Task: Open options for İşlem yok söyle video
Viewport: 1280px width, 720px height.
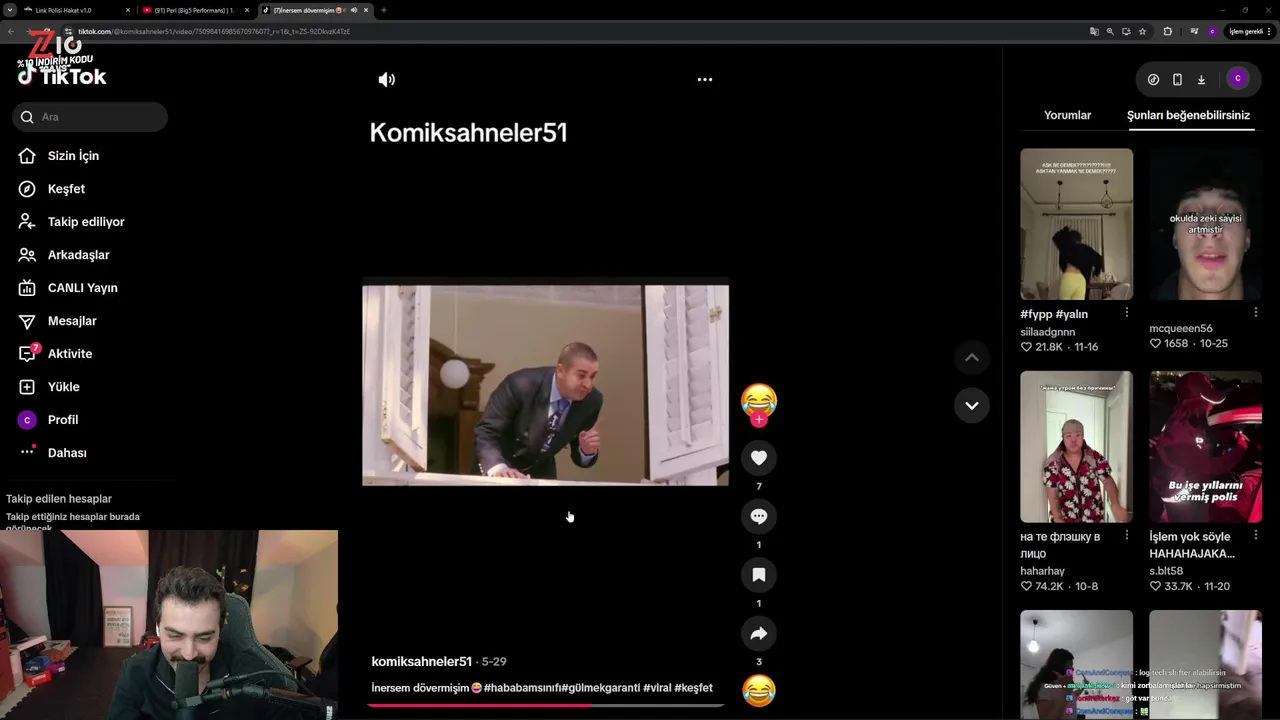Action: (1255, 535)
